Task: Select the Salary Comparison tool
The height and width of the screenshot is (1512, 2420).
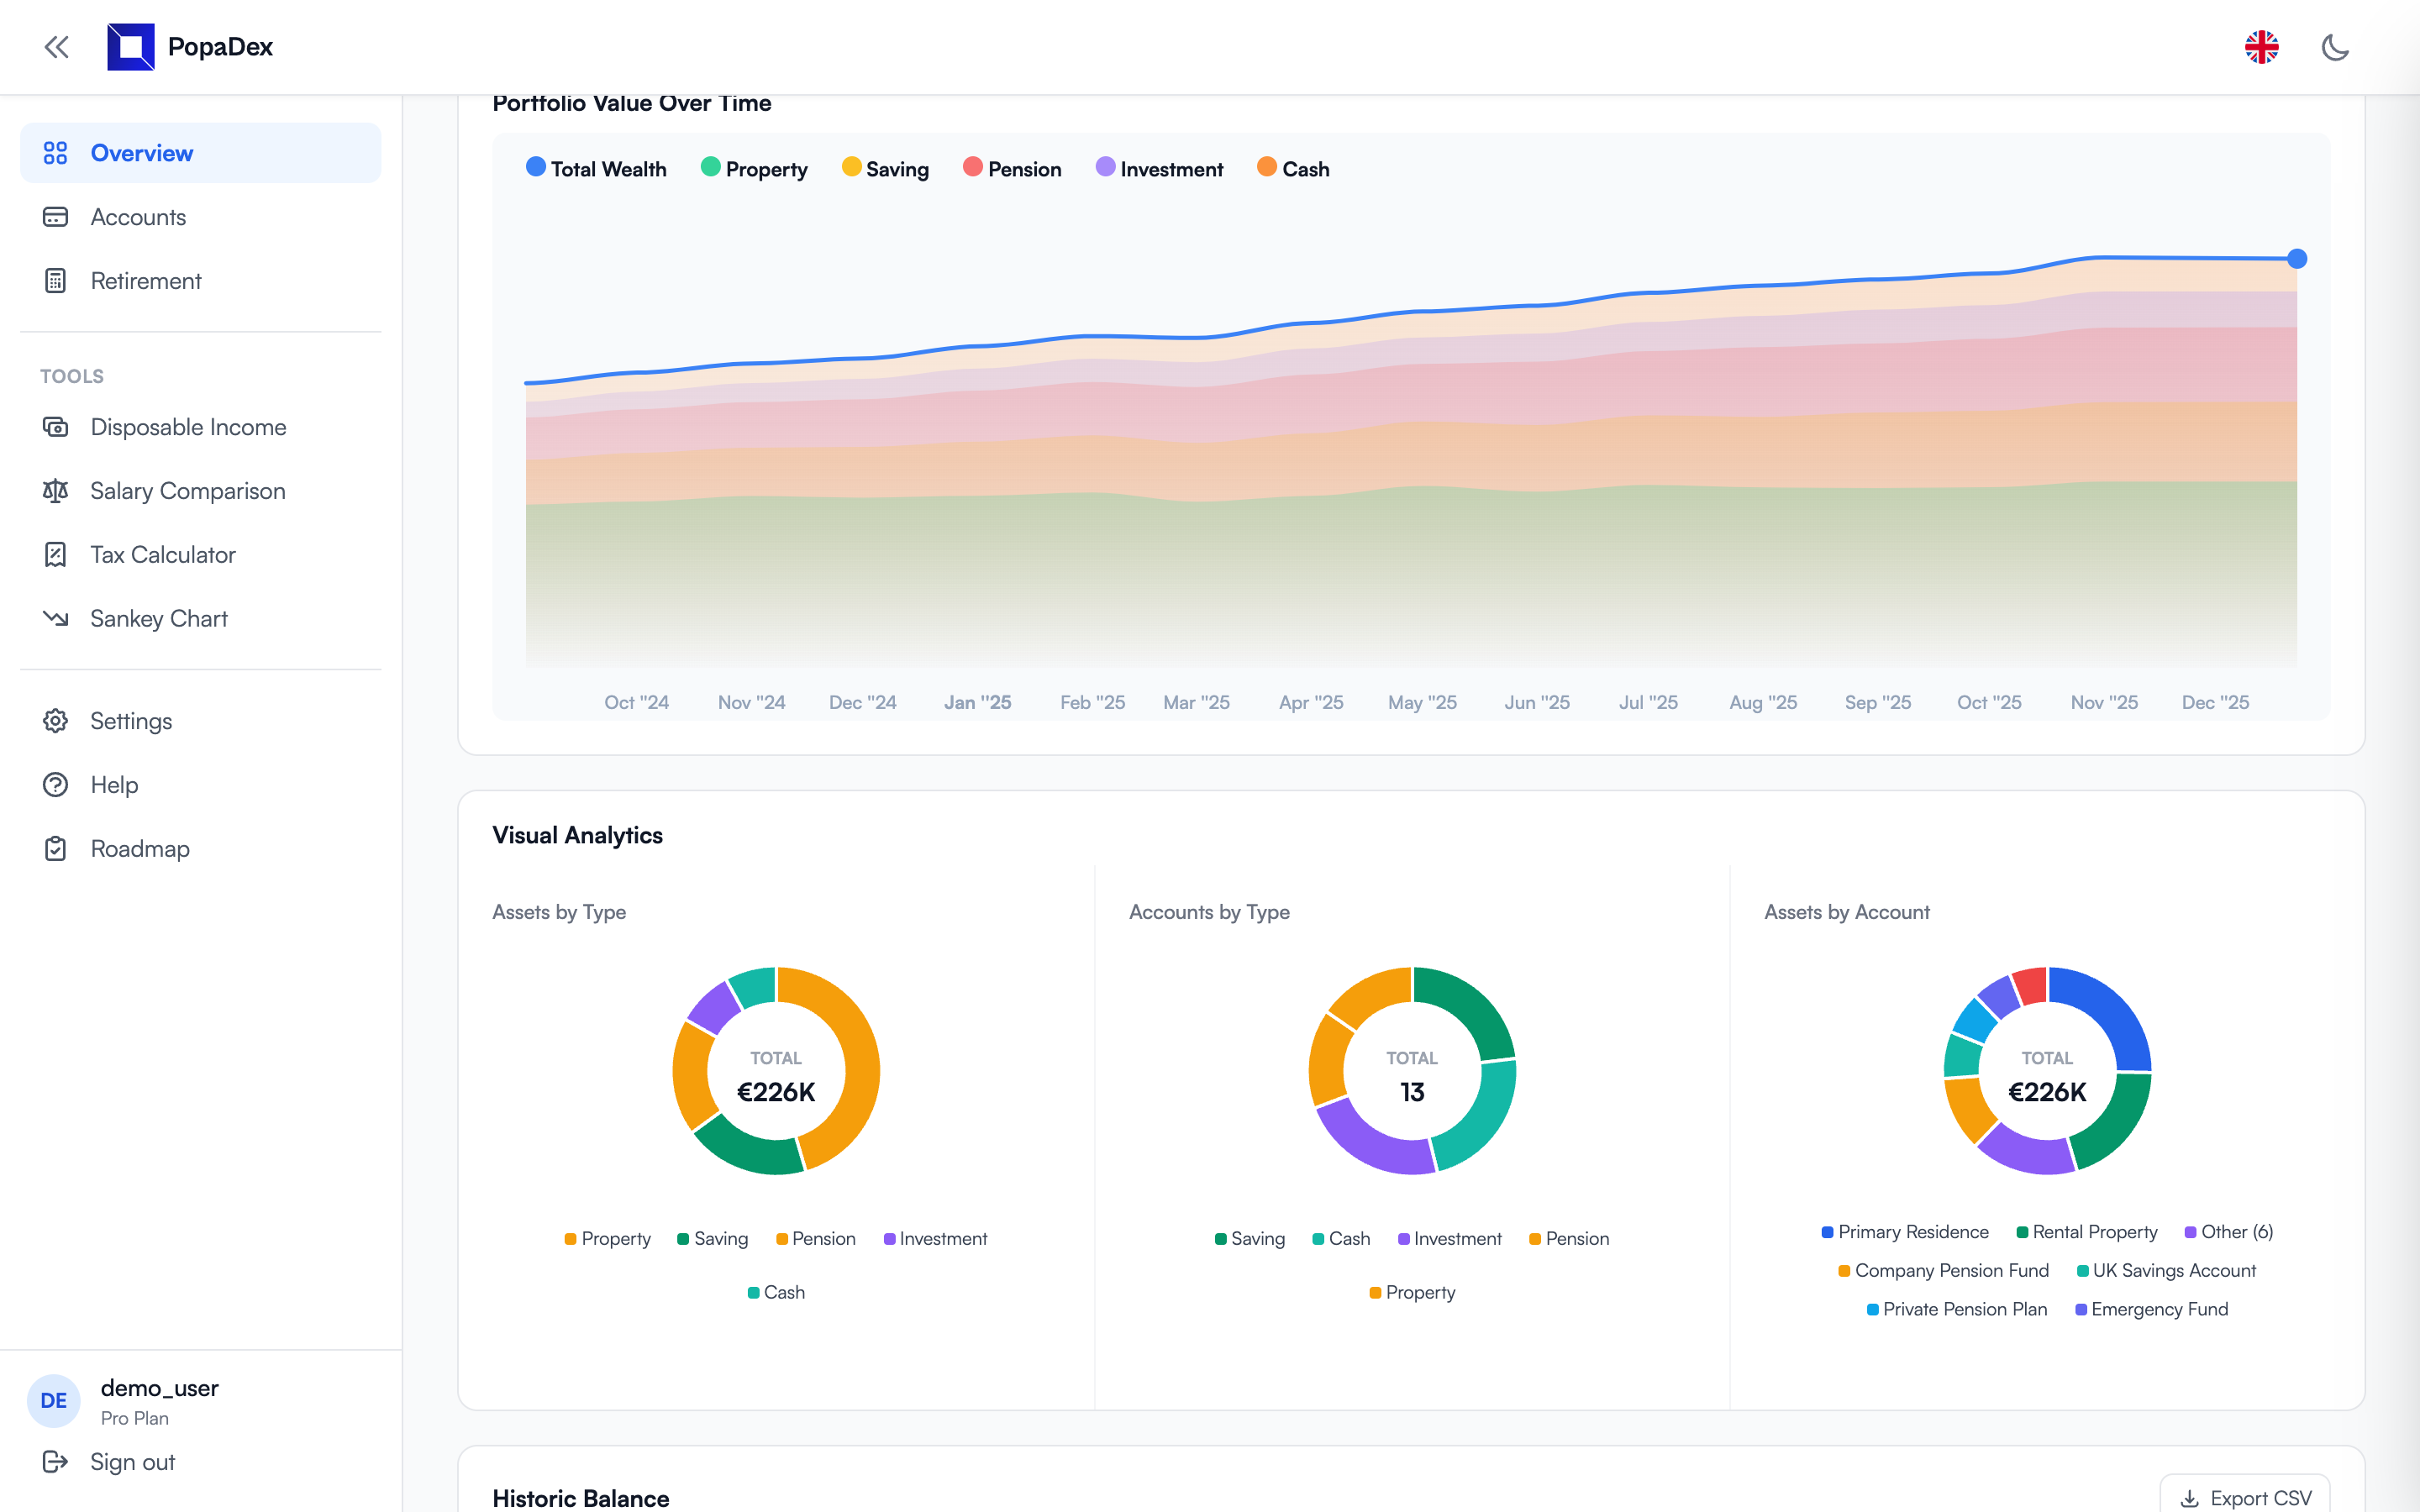Action: 188,491
